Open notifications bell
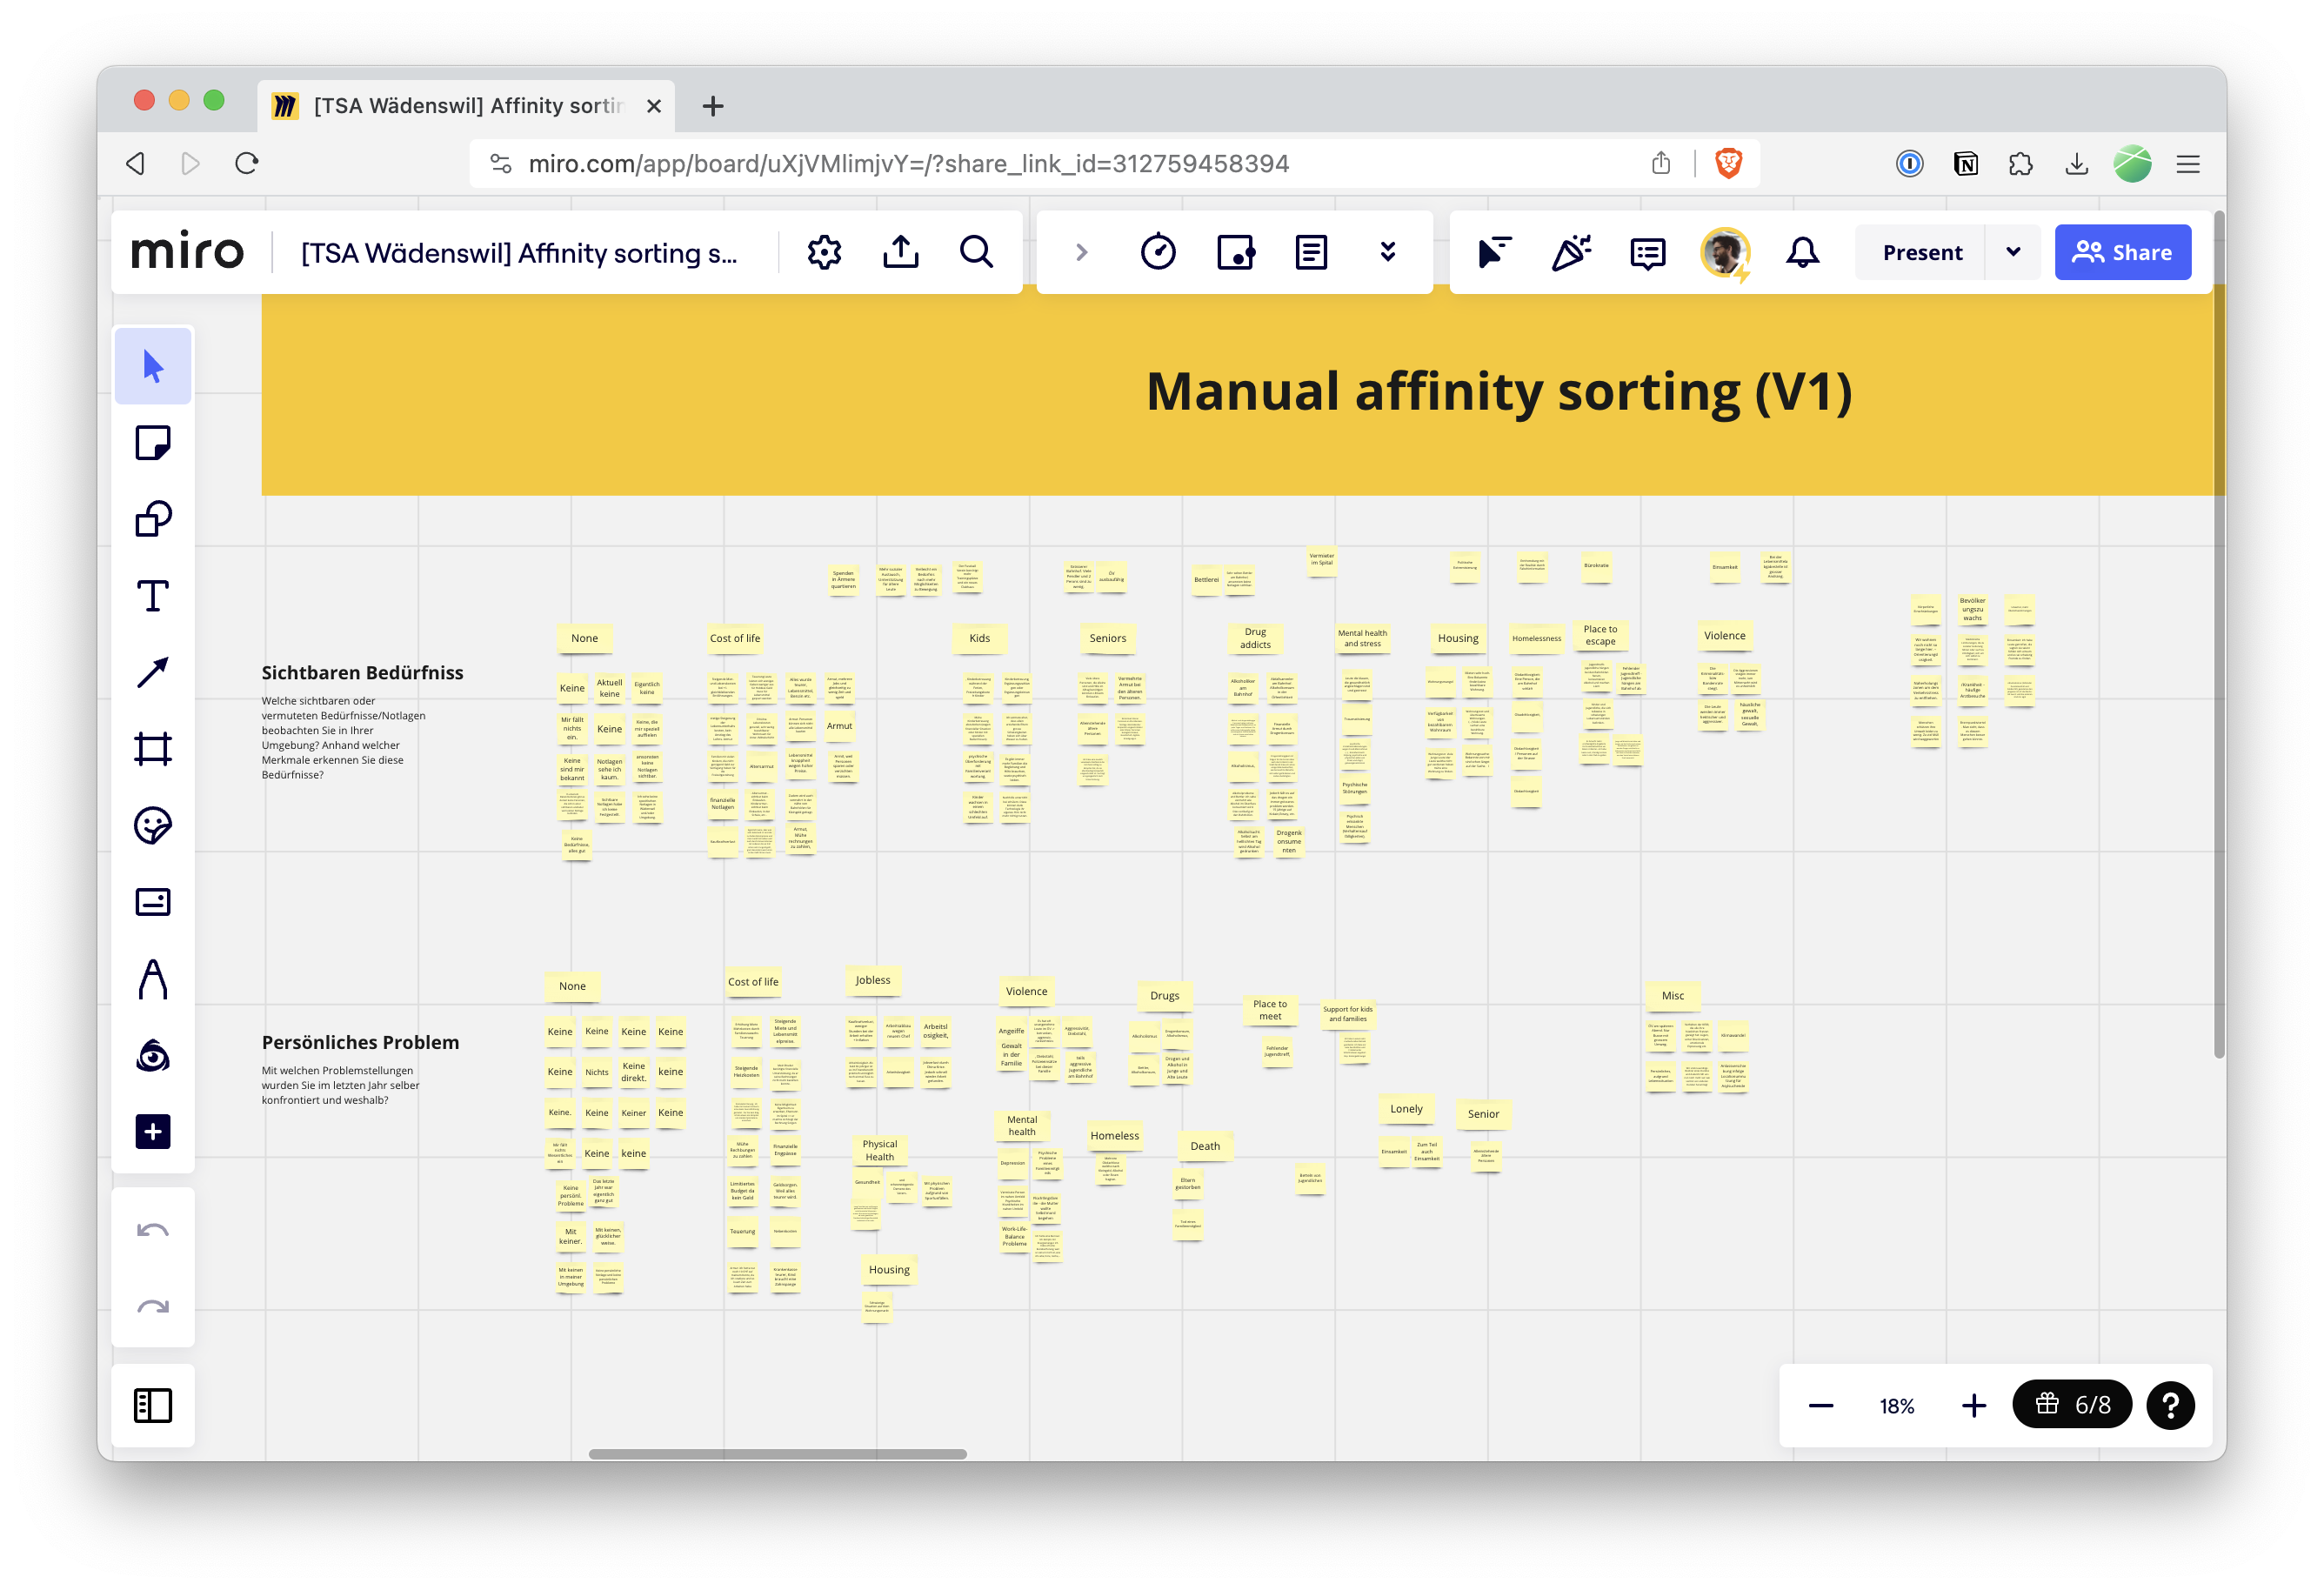The height and width of the screenshot is (1590, 2324). click(1802, 252)
